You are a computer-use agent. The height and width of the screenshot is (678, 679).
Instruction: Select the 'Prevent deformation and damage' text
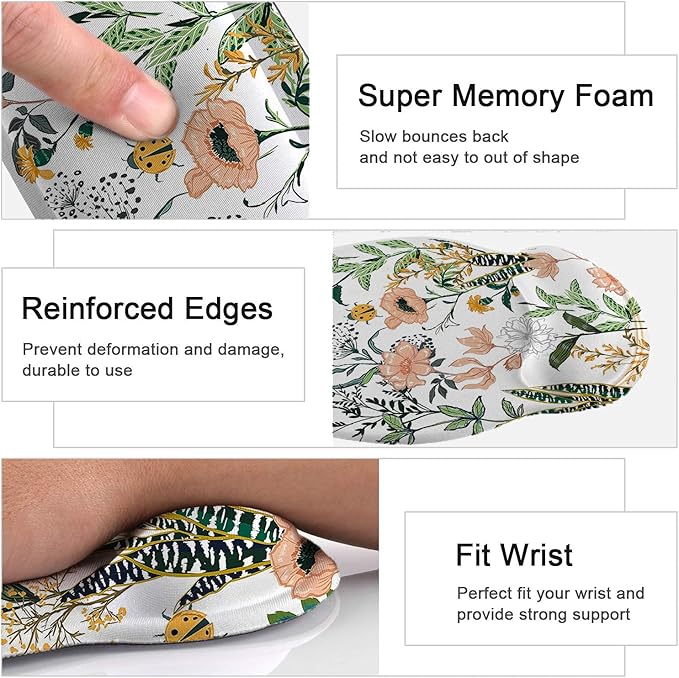tap(153, 349)
